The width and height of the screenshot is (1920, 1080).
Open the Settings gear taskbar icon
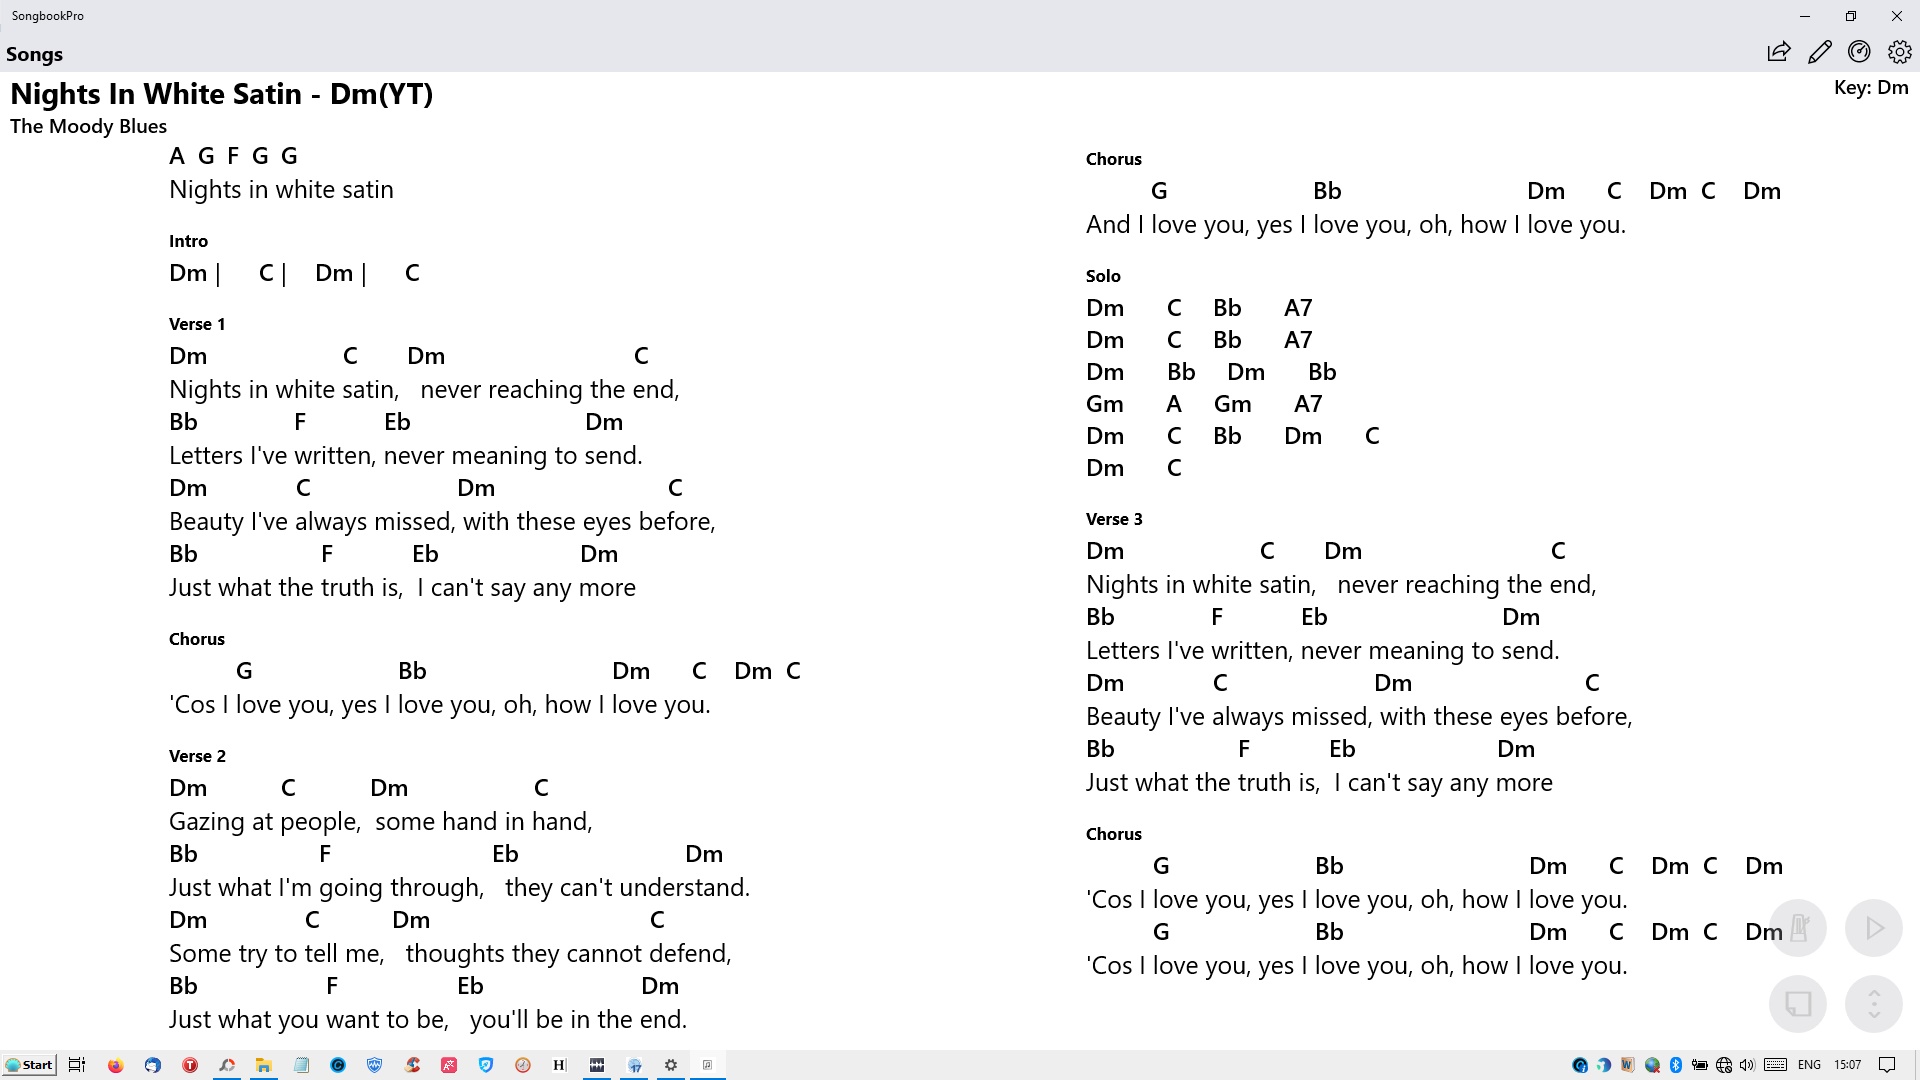point(671,1065)
